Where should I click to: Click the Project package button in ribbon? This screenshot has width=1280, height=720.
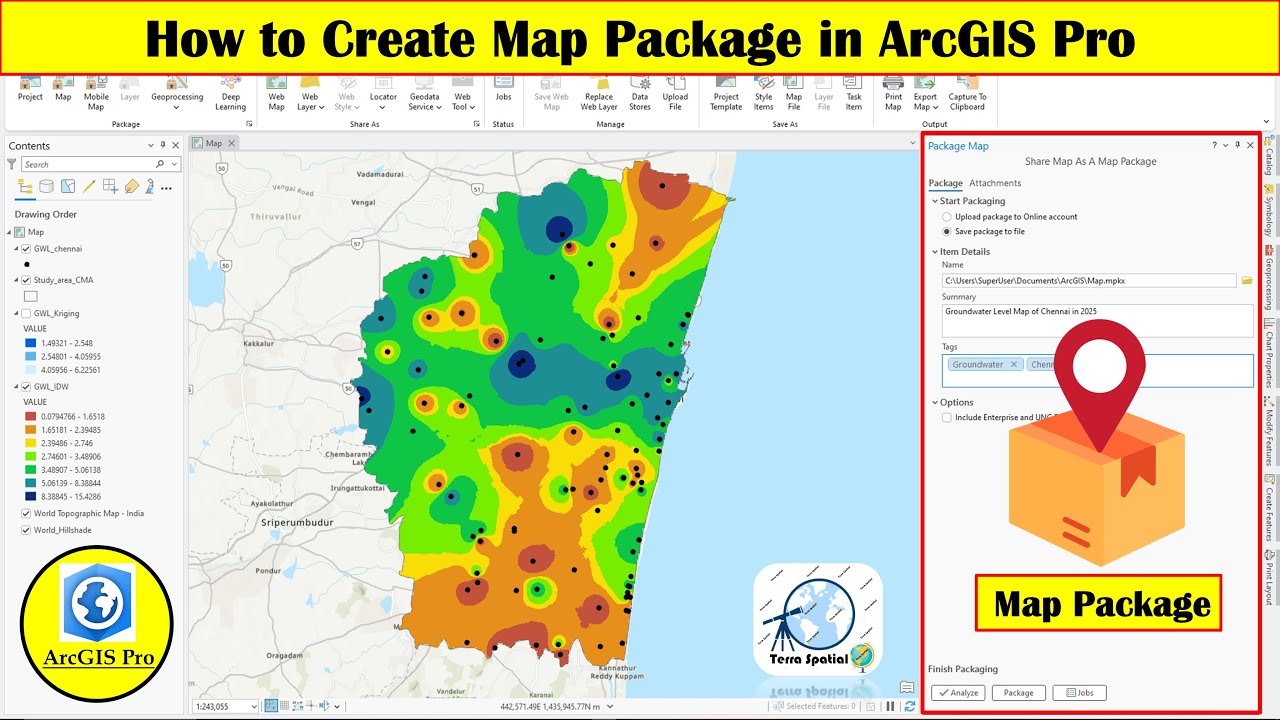click(30, 90)
